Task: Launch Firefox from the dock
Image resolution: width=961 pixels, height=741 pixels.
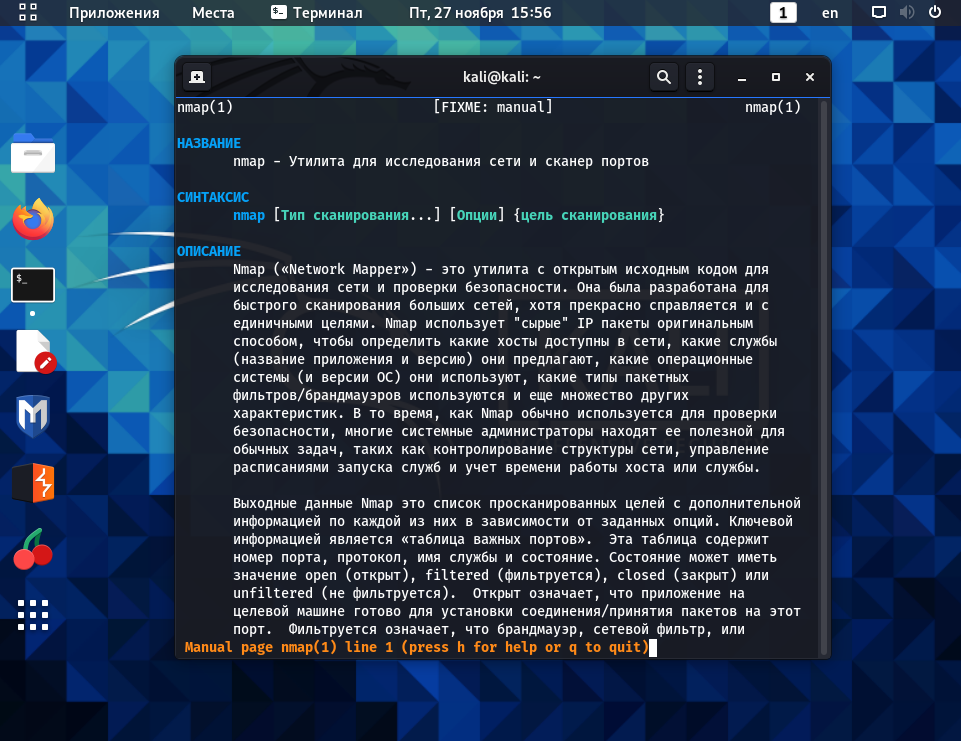Action: [33, 219]
